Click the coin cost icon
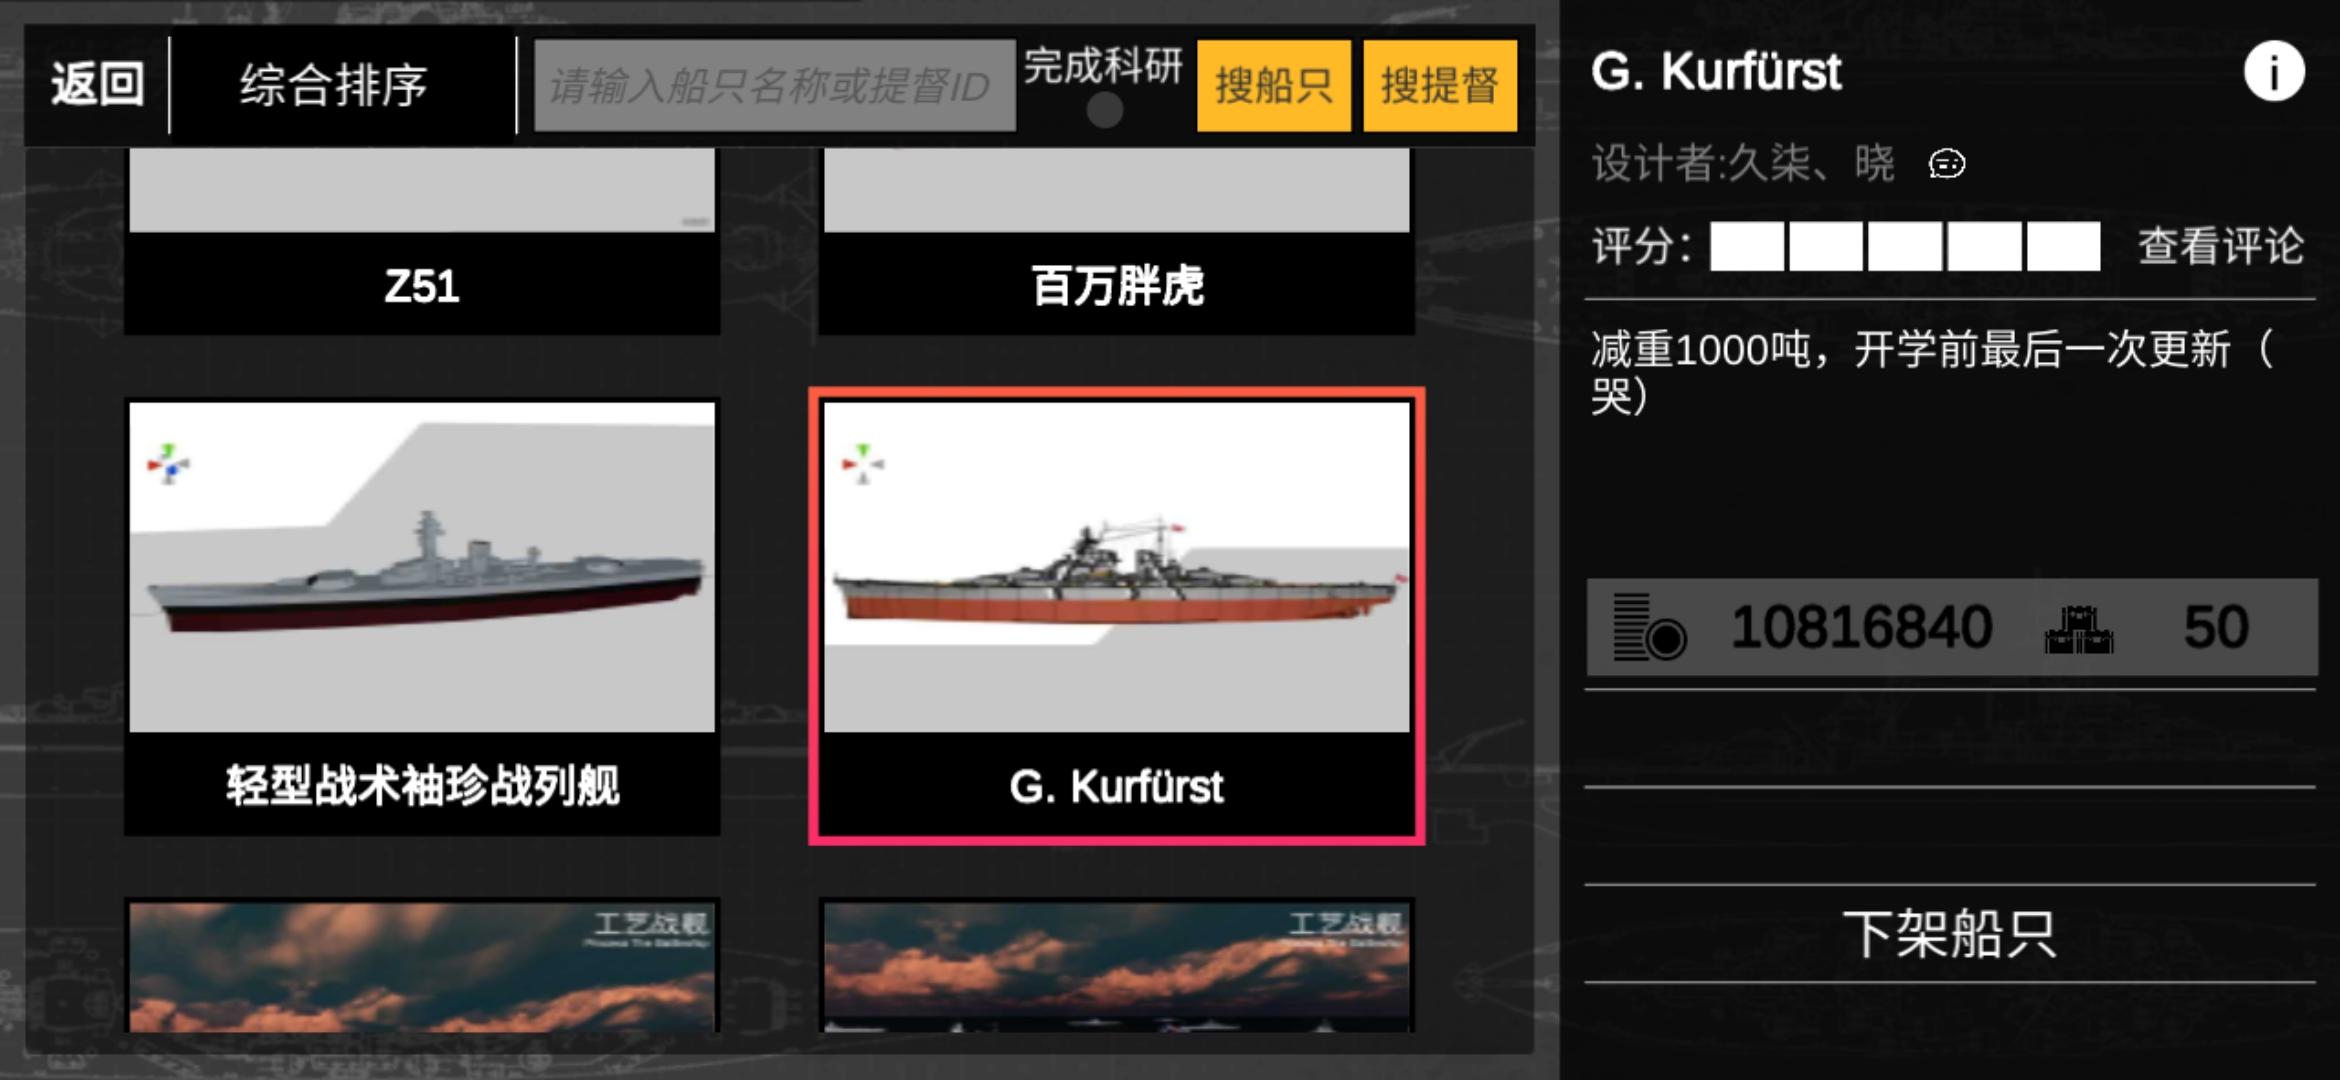The height and width of the screenshot is (1080, 2340). click(1649, 627)
